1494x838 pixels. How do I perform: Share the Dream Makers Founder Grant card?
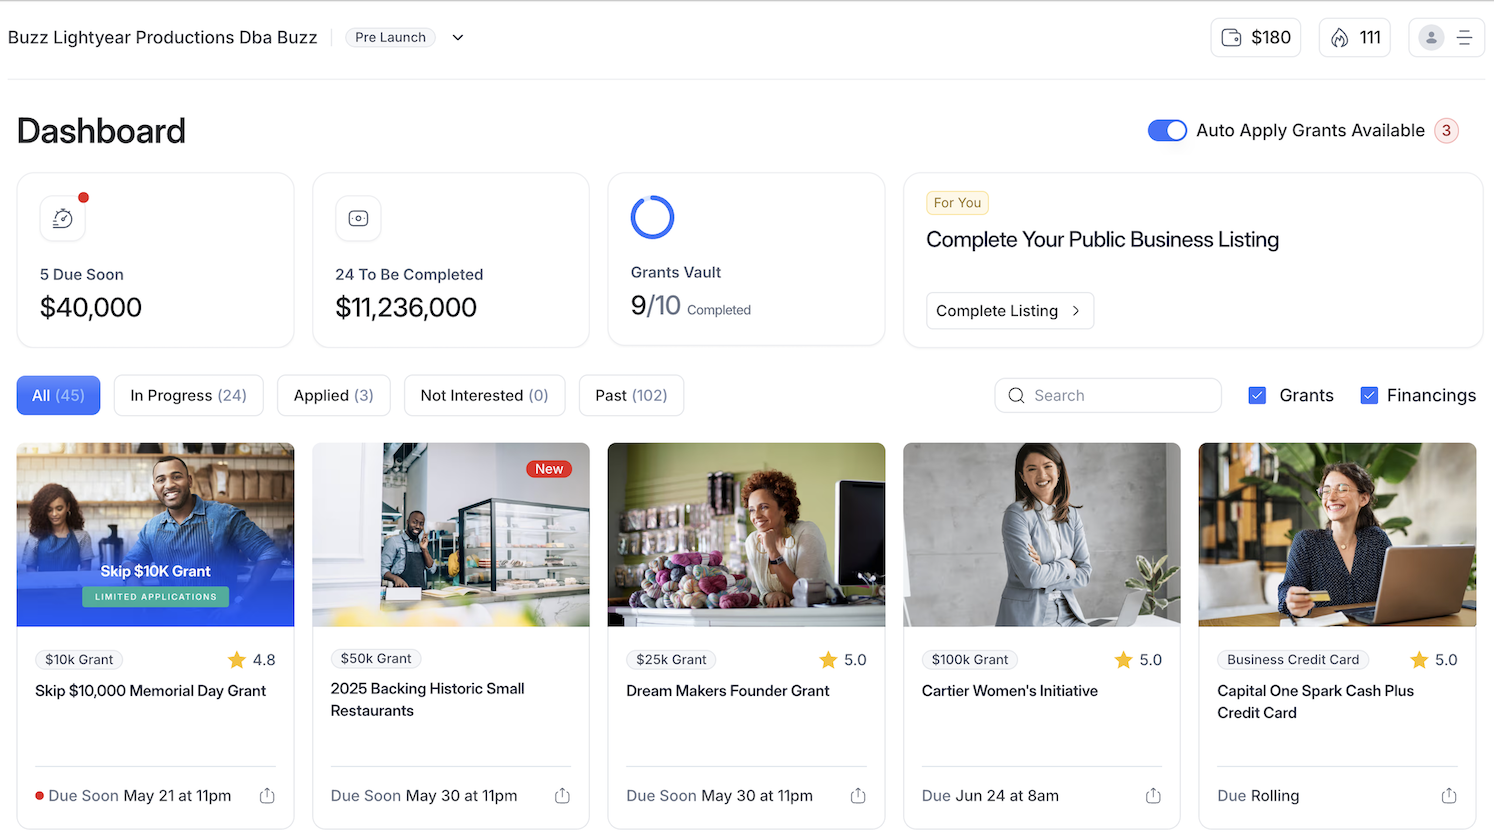coord(858,796)
